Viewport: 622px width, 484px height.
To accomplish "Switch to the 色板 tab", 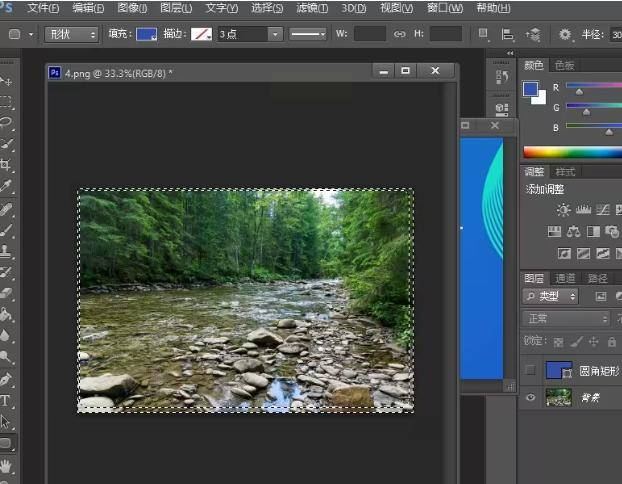I will click(x=565, y=65).
